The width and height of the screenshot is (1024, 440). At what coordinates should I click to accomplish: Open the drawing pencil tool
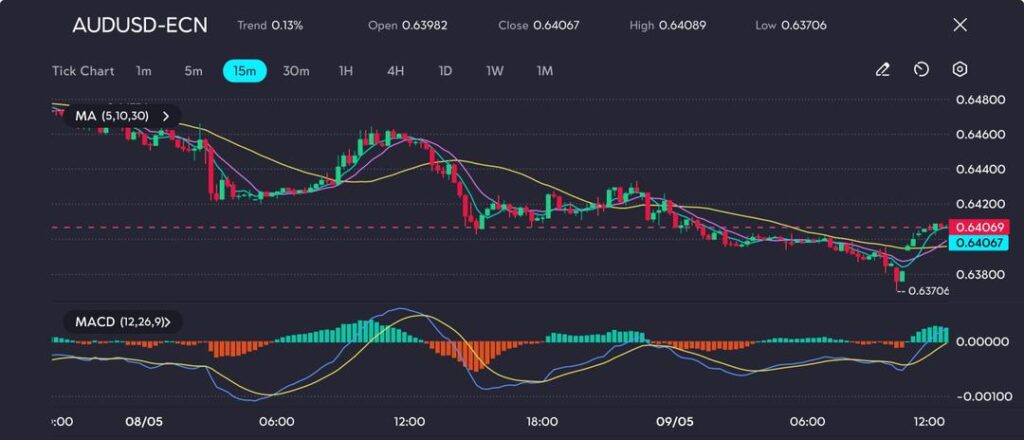coord(882,70)
